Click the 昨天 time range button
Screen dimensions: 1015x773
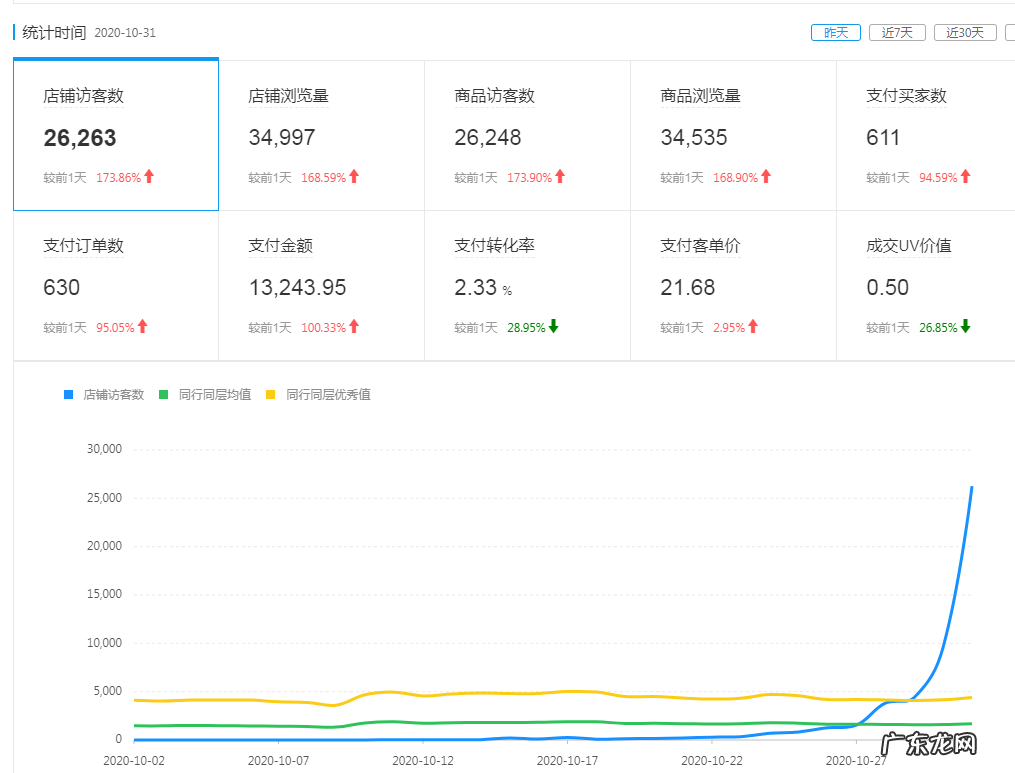[835, 32]
